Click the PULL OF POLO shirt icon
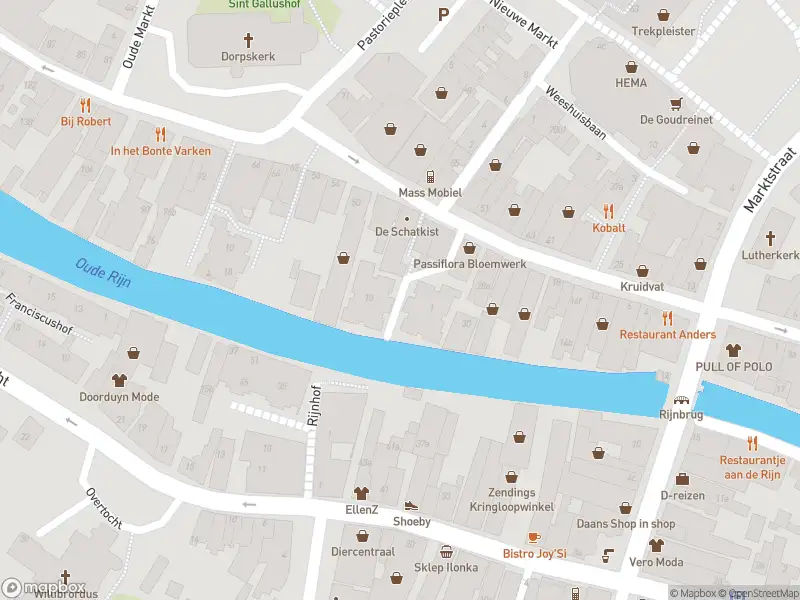 click(733, 350)
